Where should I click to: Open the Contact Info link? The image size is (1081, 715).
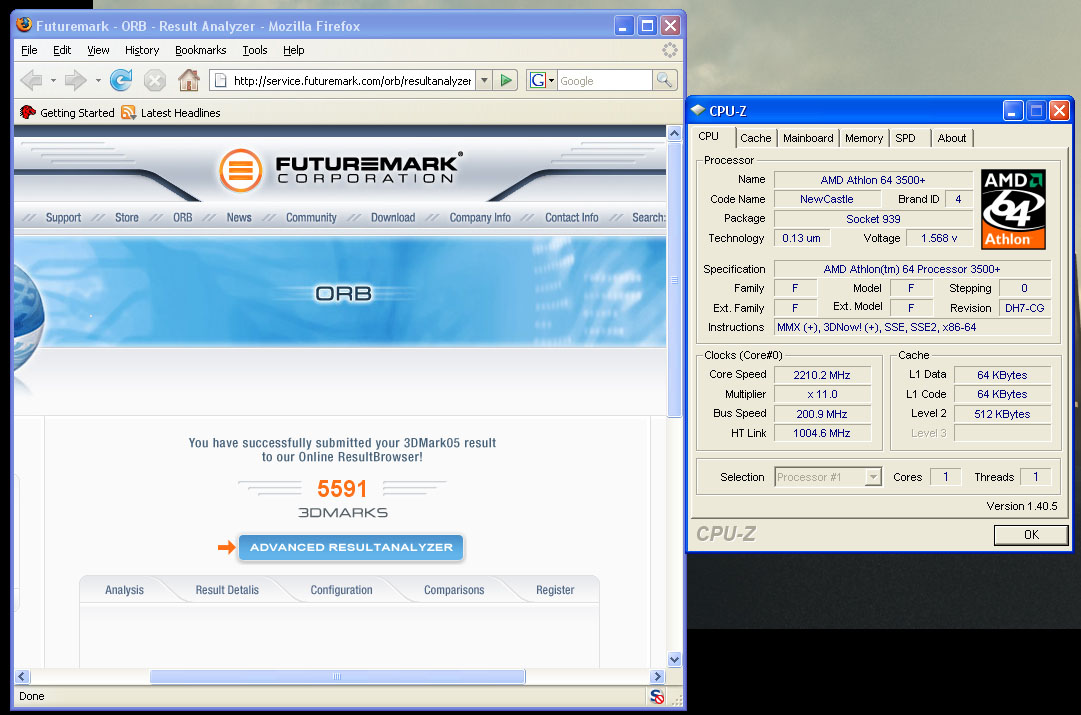[x=572, y=218]
